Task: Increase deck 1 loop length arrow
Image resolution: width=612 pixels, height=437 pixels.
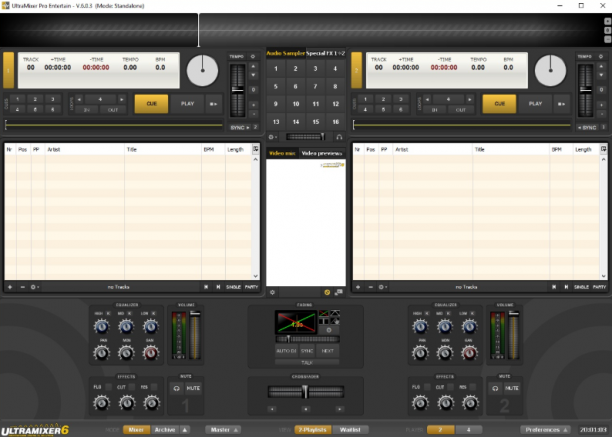Action: (122, 99)
